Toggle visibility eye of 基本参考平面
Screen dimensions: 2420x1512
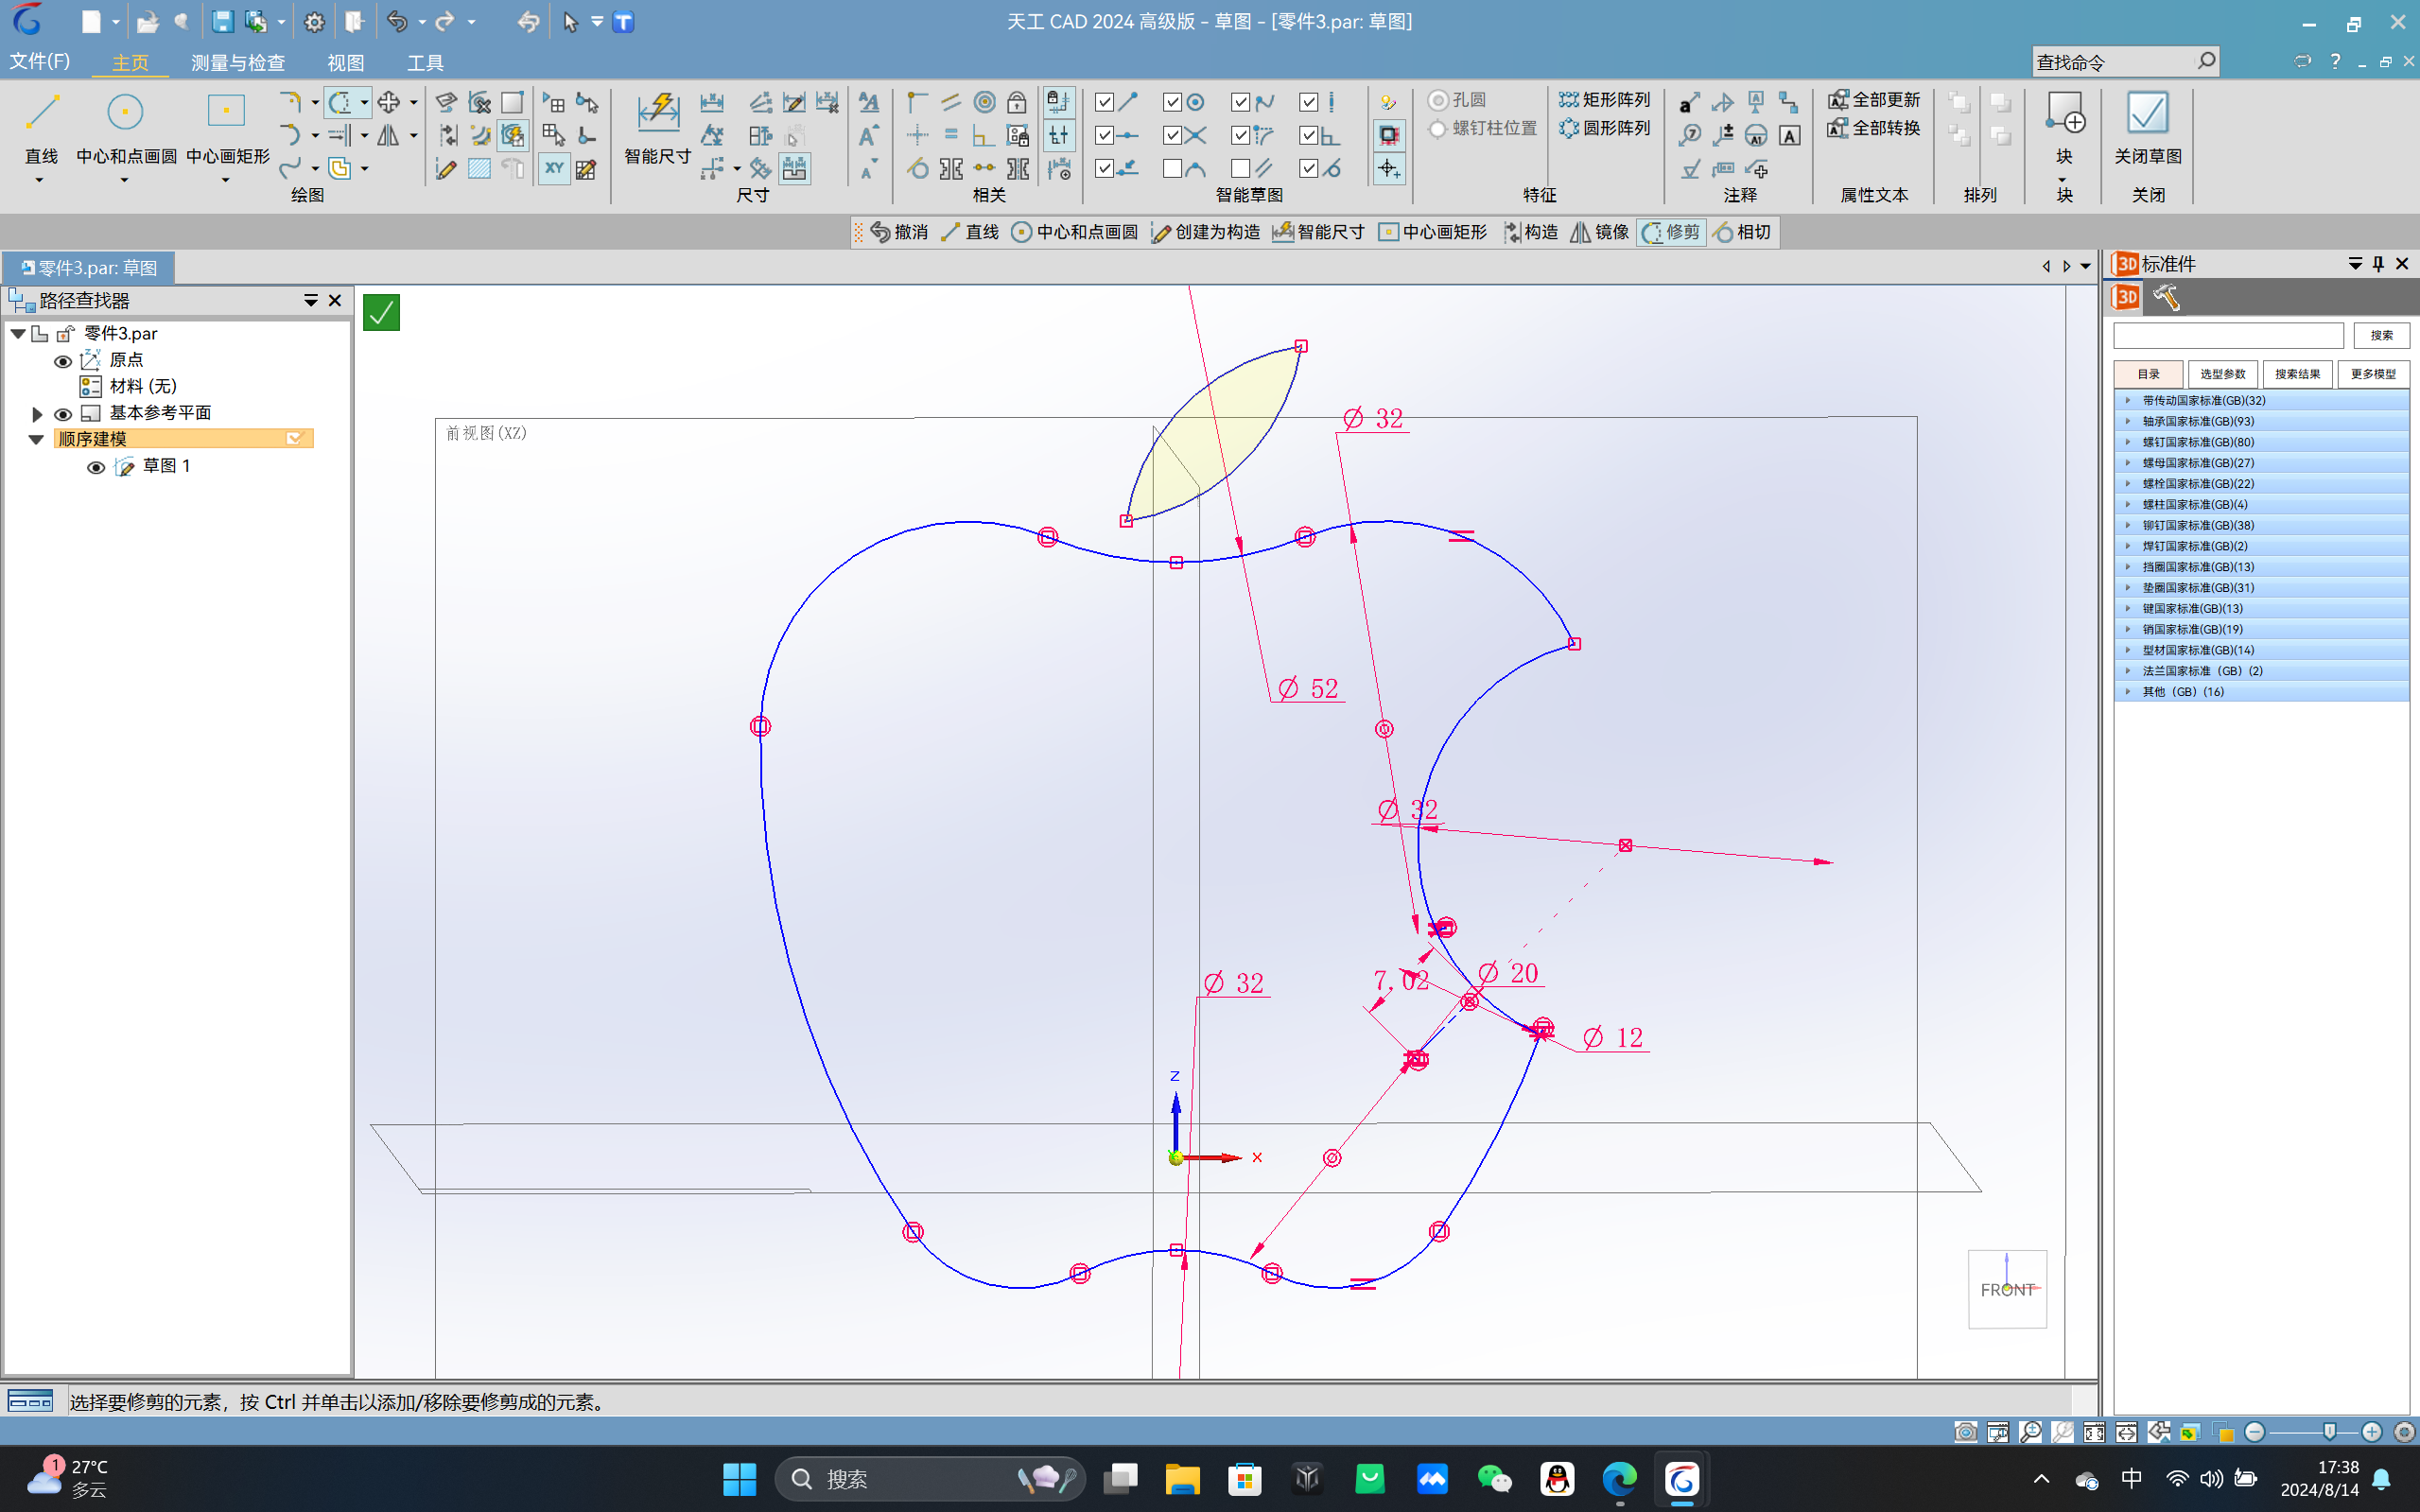(x=63, y=414)
